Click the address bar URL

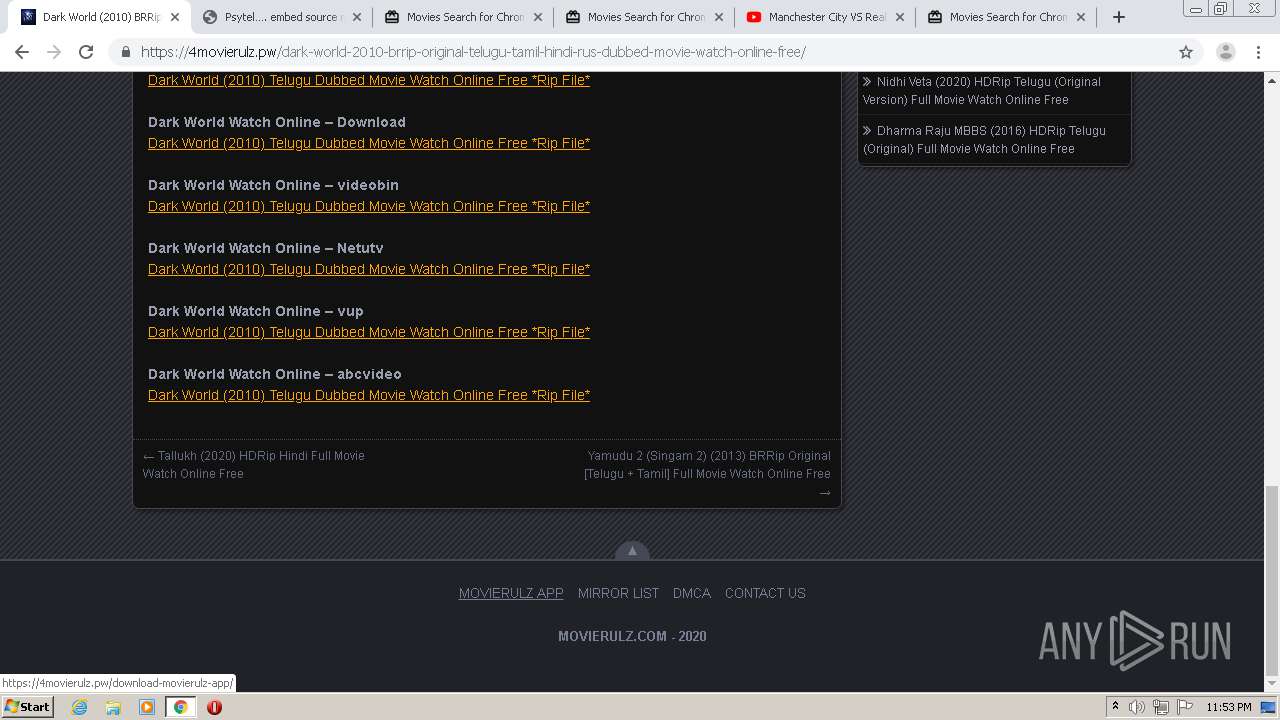473,52
